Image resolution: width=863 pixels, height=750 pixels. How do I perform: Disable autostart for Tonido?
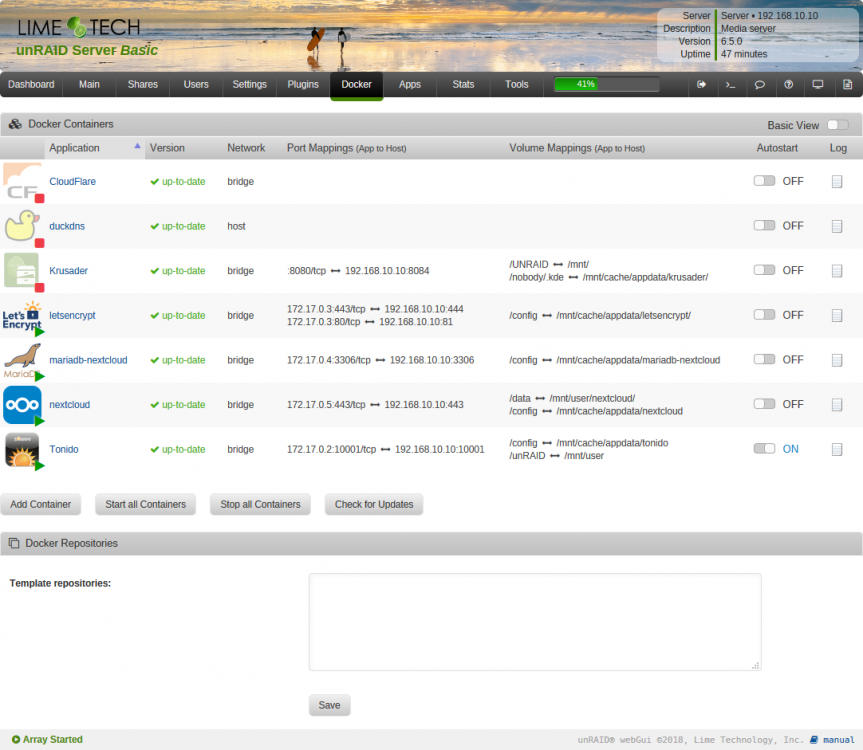(x=764, y=448)
